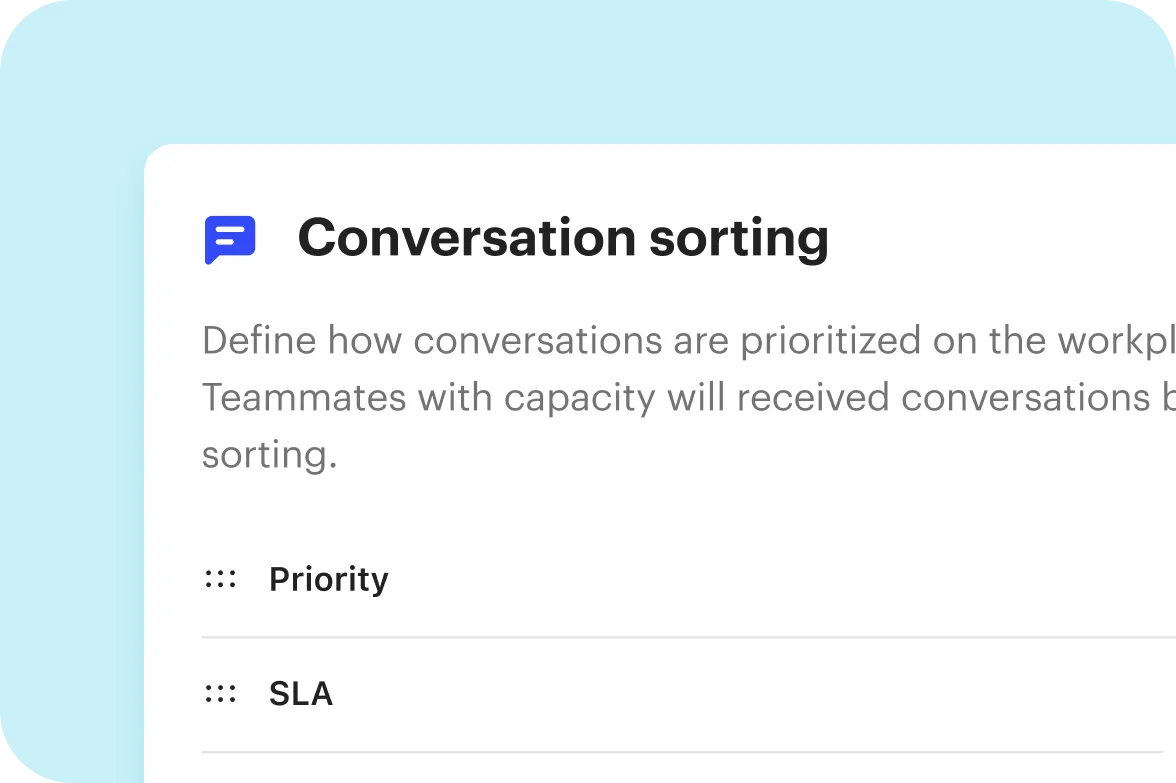Click the word prioritized in the description
Screen dimensions: 1176x783
[x=830, y=341]
